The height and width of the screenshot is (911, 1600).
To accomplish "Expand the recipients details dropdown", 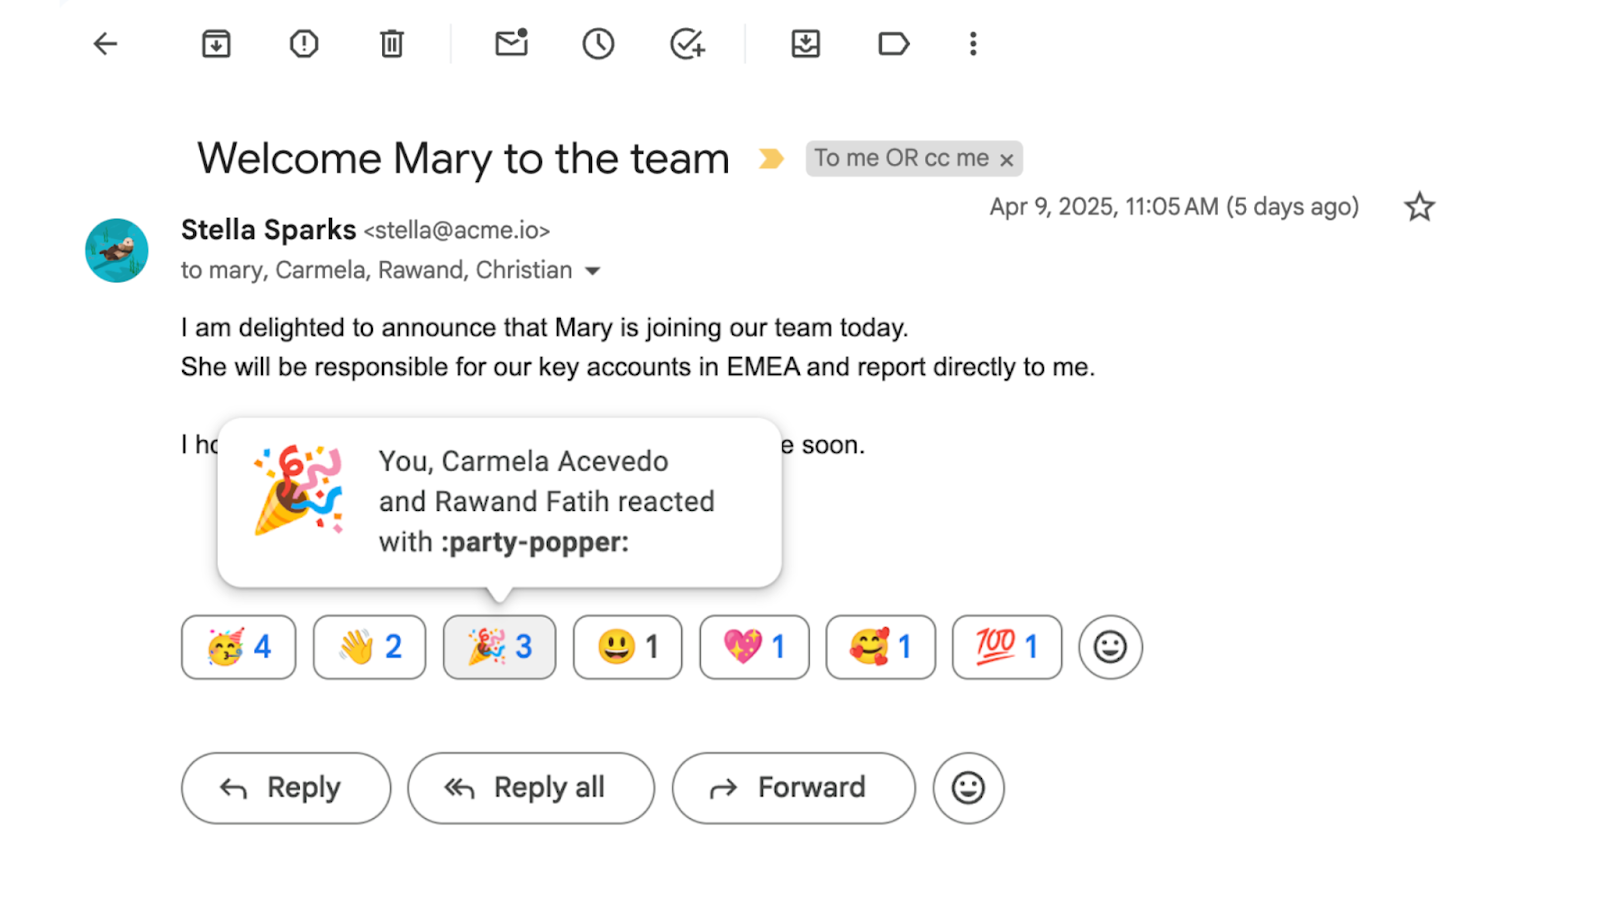I will coord(593,270).
